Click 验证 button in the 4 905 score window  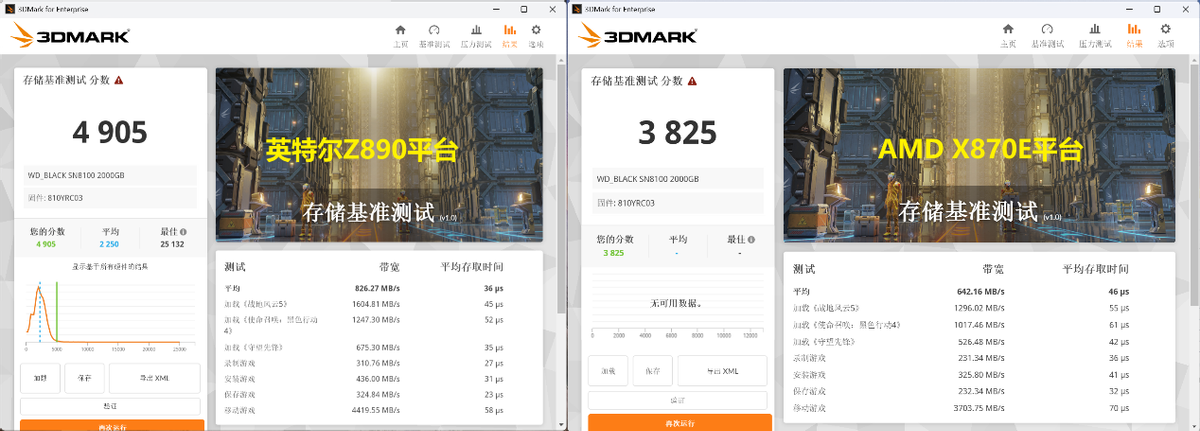point(110,406)
